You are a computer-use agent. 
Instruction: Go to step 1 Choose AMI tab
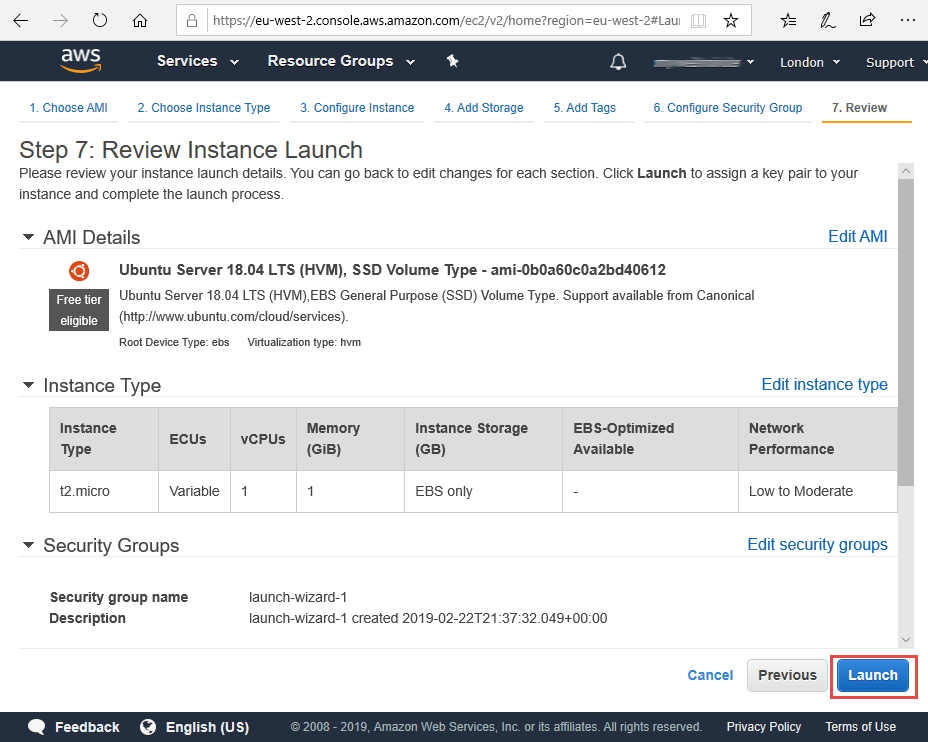pos(69,108)
